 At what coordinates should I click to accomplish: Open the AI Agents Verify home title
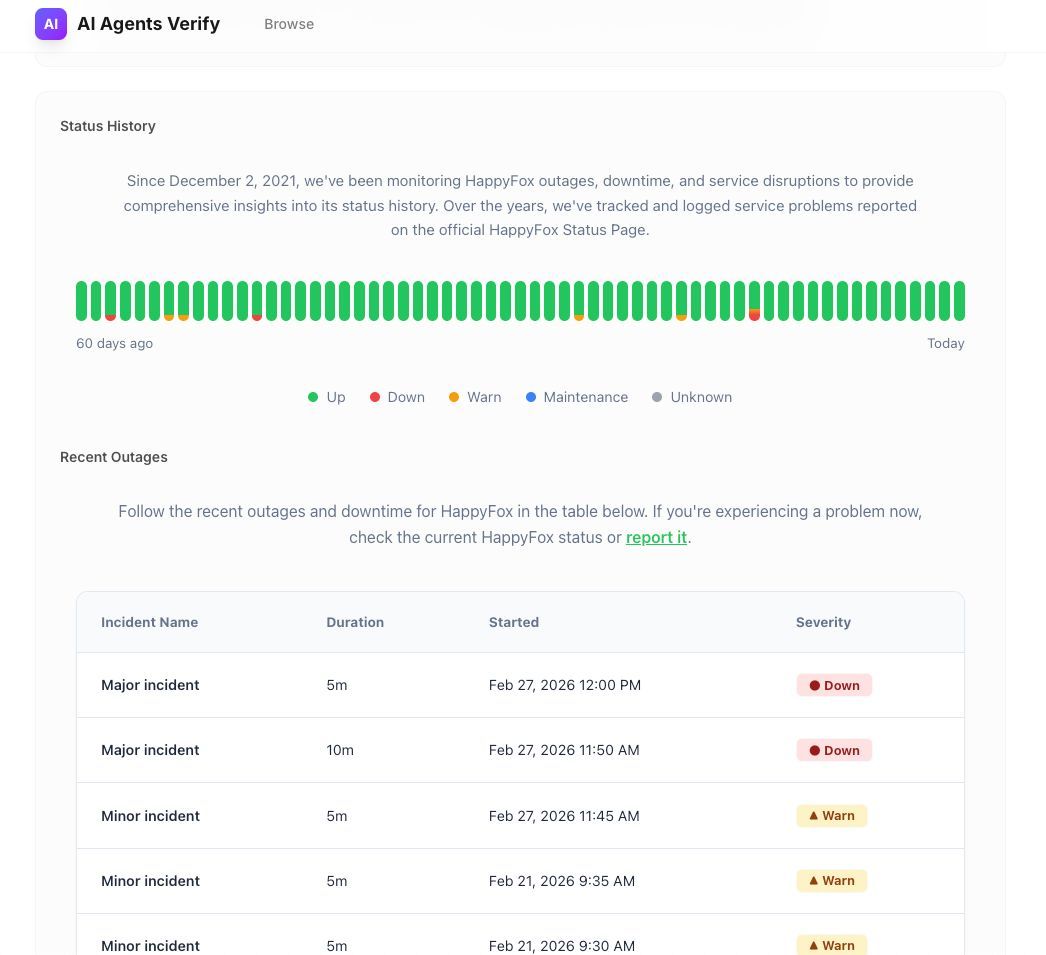149,24
